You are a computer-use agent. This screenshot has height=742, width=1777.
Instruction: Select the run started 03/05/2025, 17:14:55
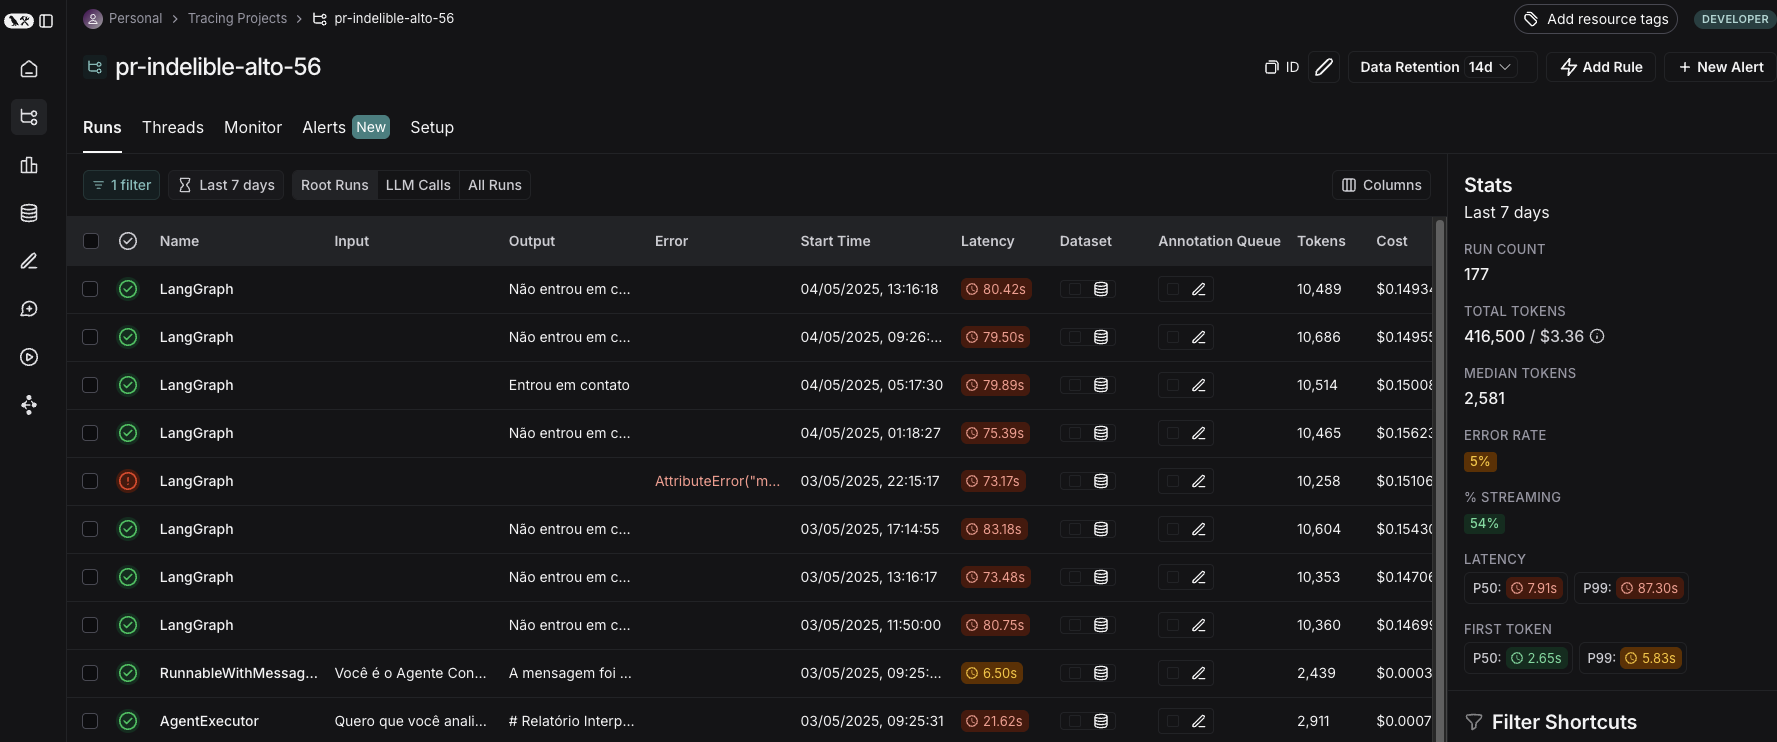pyautogui.click(x=90, y=529)
